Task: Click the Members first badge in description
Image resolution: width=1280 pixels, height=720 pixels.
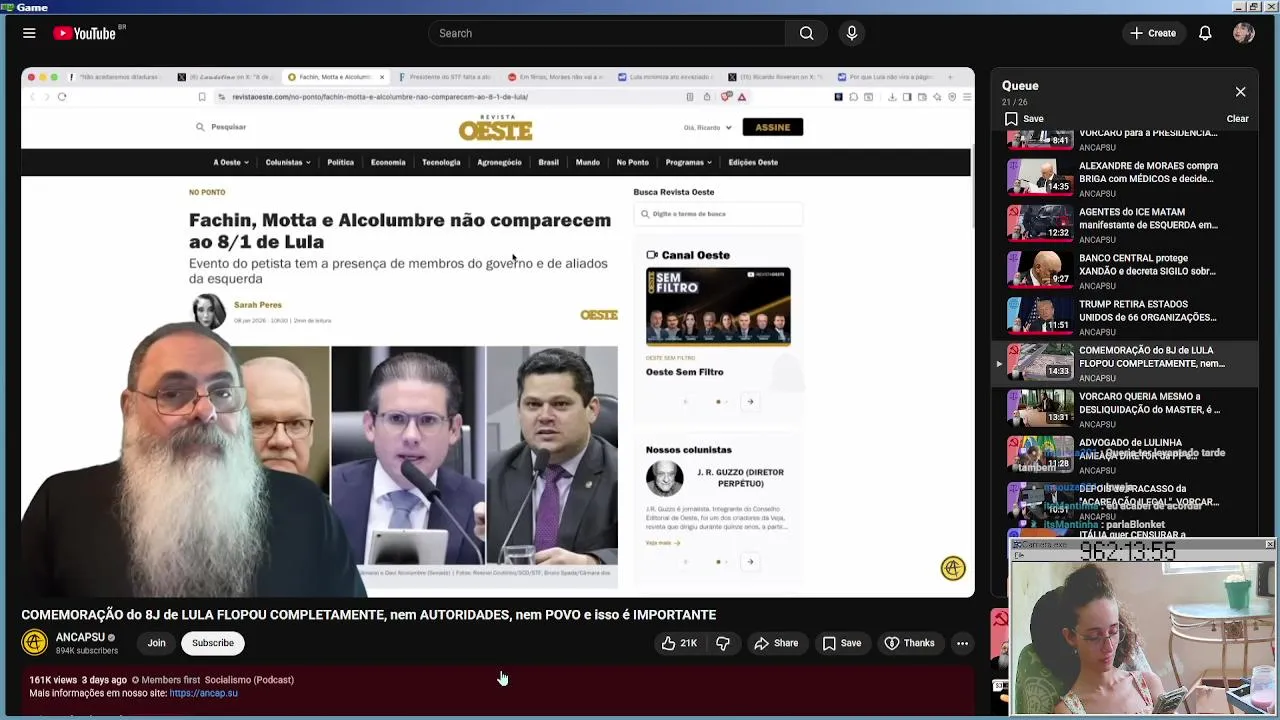Action: [166, 680]
